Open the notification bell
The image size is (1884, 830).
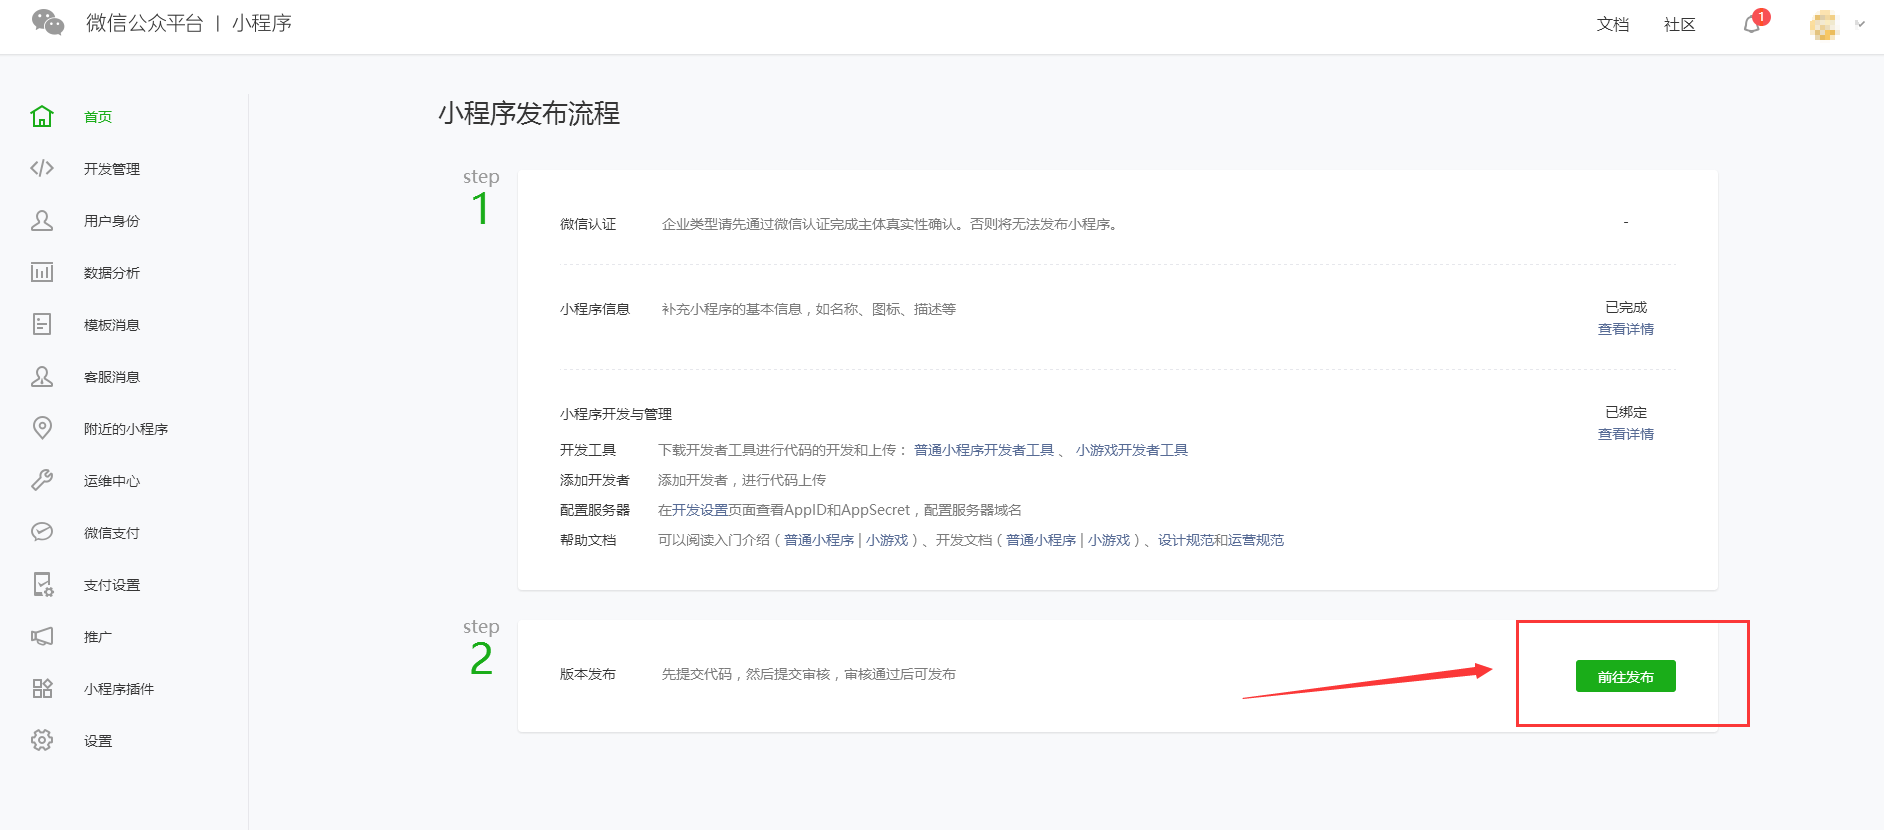point(1752,24)
